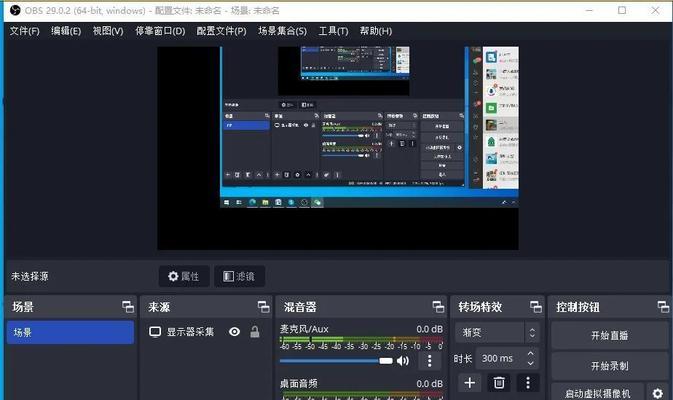
Task: Toggle the lock on 显示器采集
Action: pos(255,332)
